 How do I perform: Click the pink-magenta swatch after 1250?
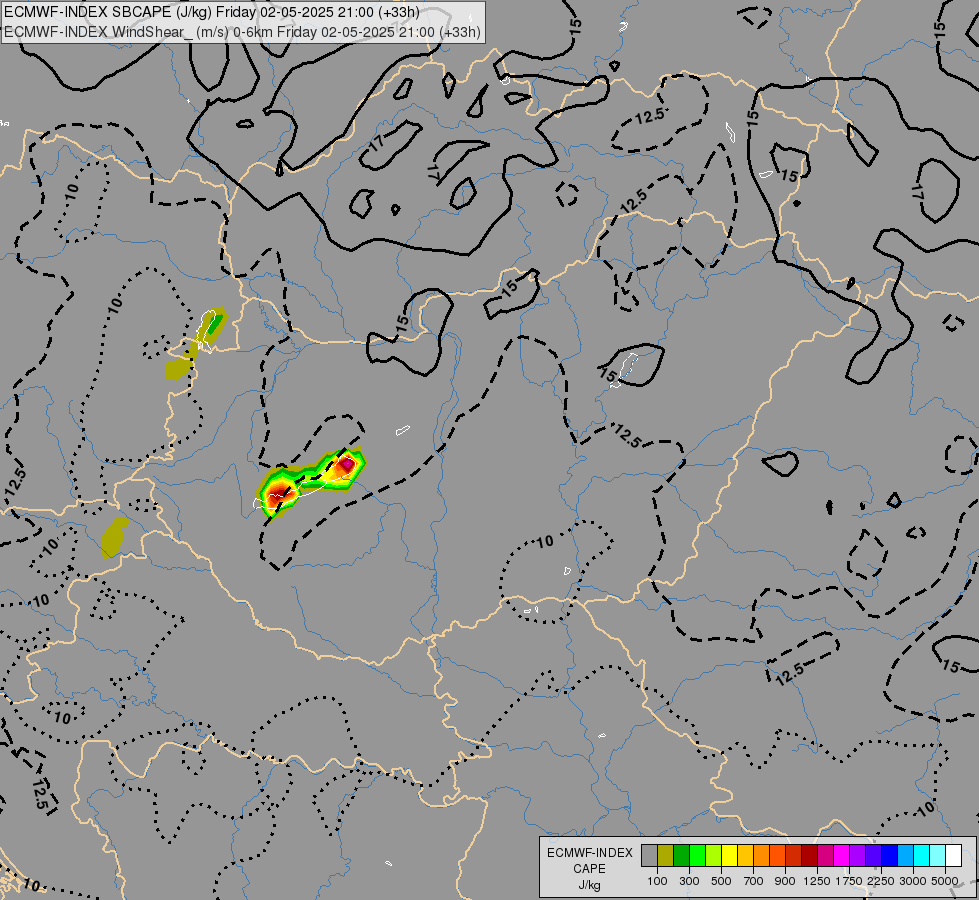[825, 855]
